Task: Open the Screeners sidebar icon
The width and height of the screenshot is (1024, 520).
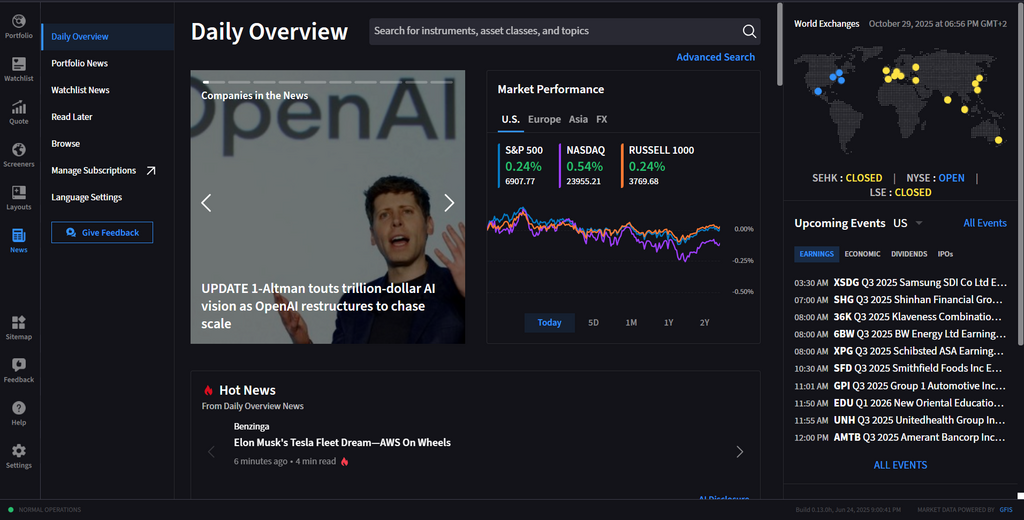Action: 19,155
